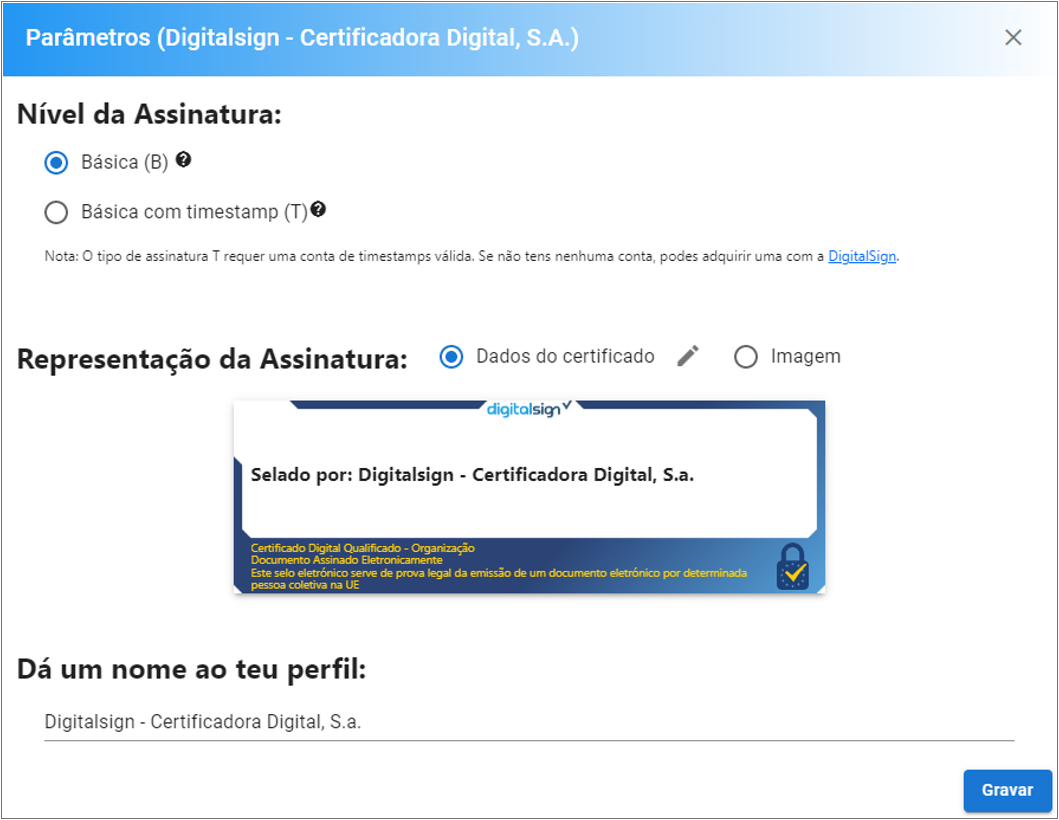Screen dimensions: 1059x820
Task: Click the edit pencil near Dados do certificado
Action: click(687, 355)
